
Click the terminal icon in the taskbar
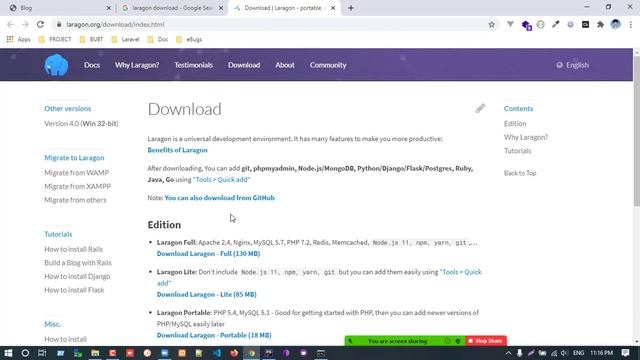pyautogui.click(x=321, y=353)
